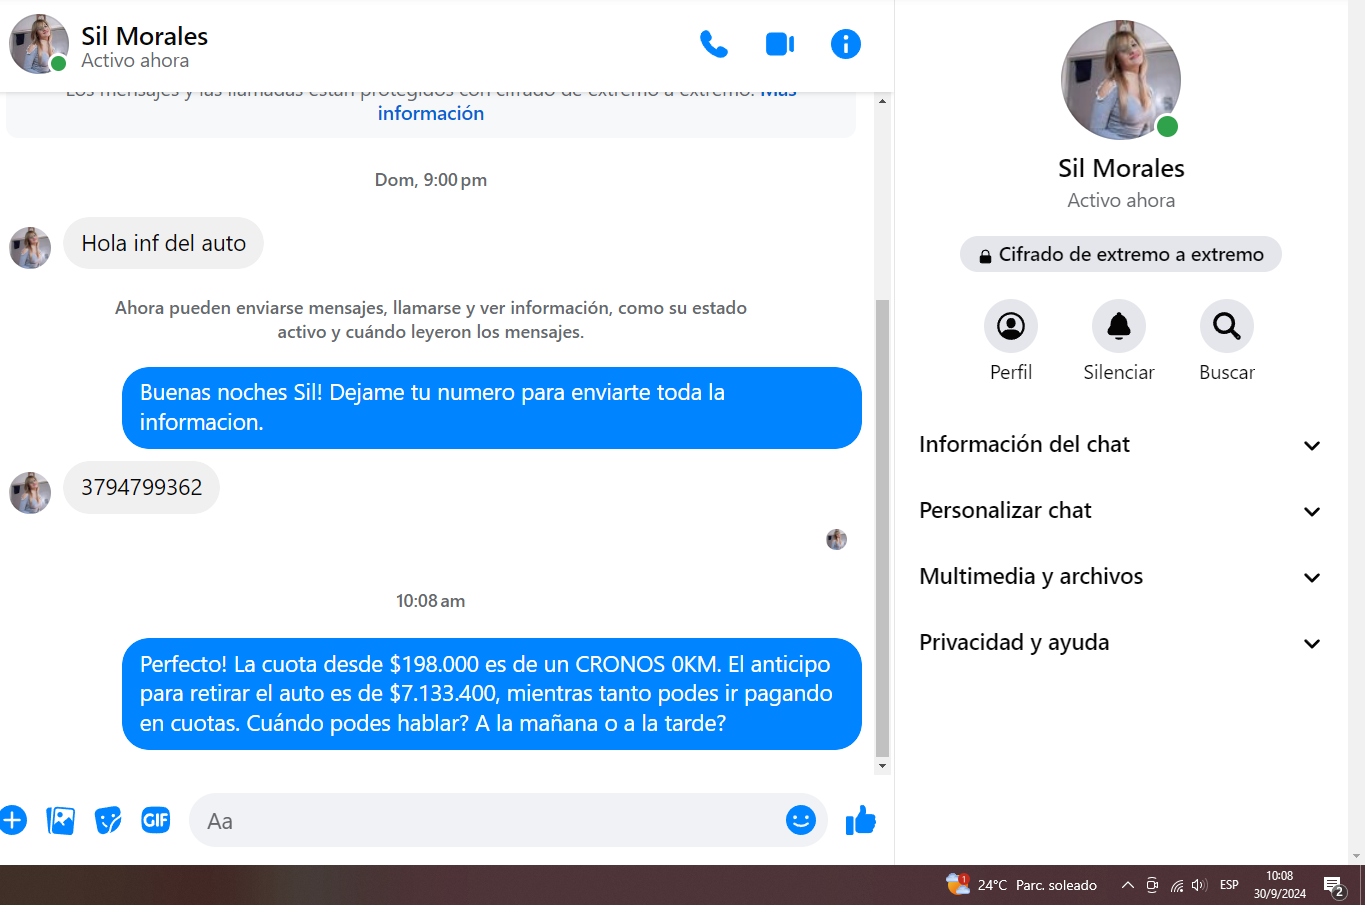Choose a sticker from the sticker icon

click(x=108, y=821)
